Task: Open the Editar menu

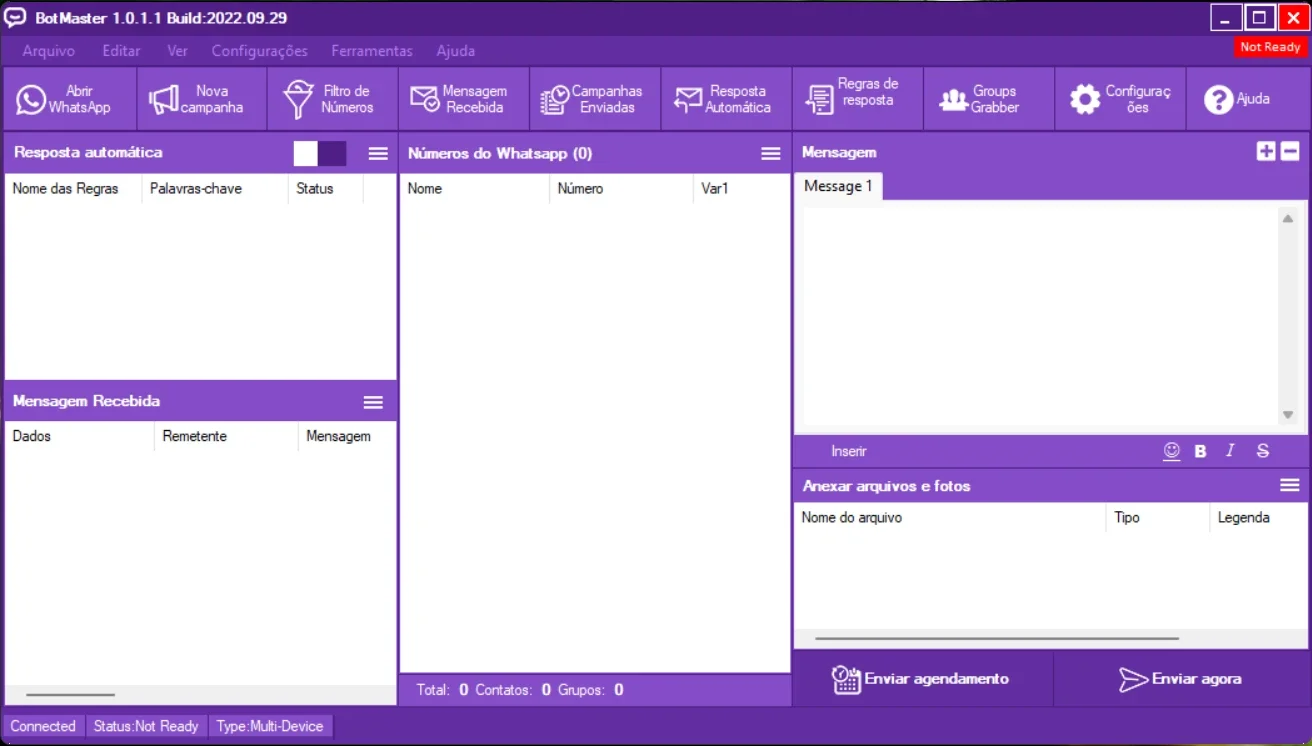Action: (121, 51)
